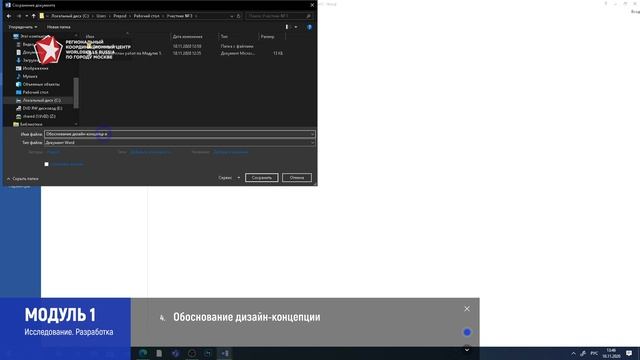Change the view with the view mode icon

287,27
